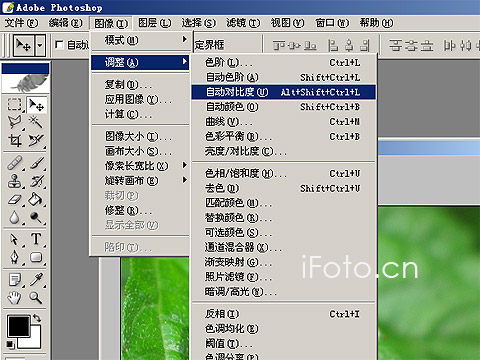Choose the Crop tool

14,140
